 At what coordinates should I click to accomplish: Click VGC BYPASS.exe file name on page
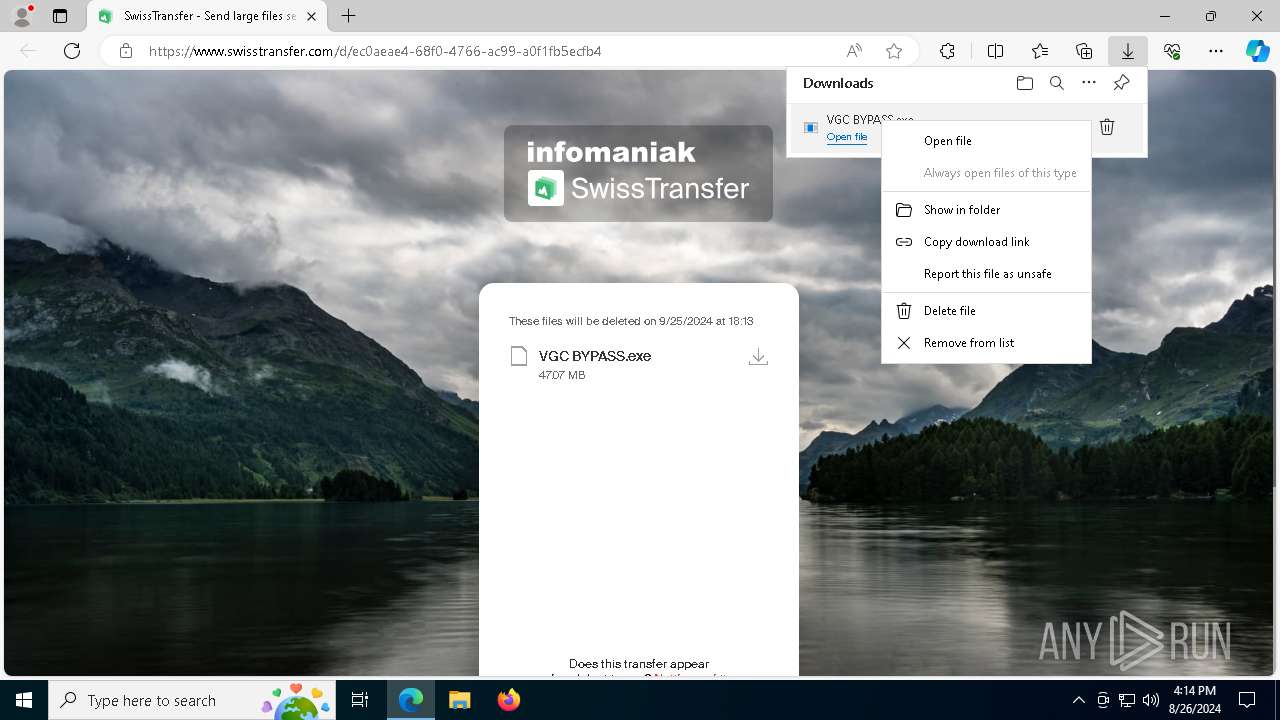coord(595,356)
